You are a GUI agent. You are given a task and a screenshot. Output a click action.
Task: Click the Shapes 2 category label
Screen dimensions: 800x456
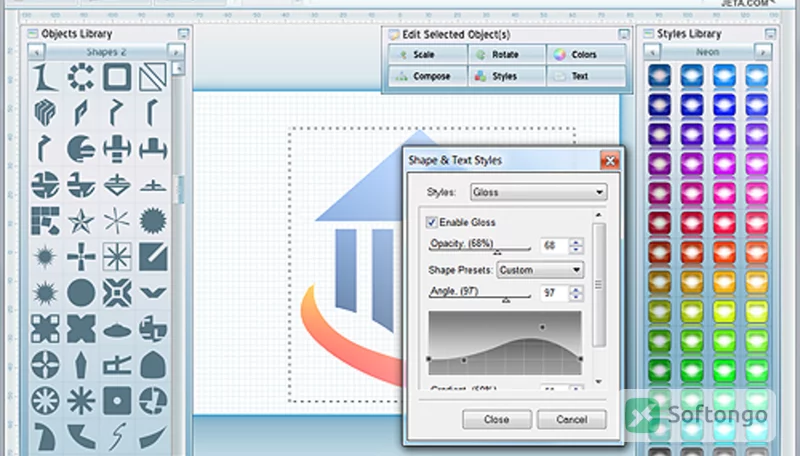[106, 52]
